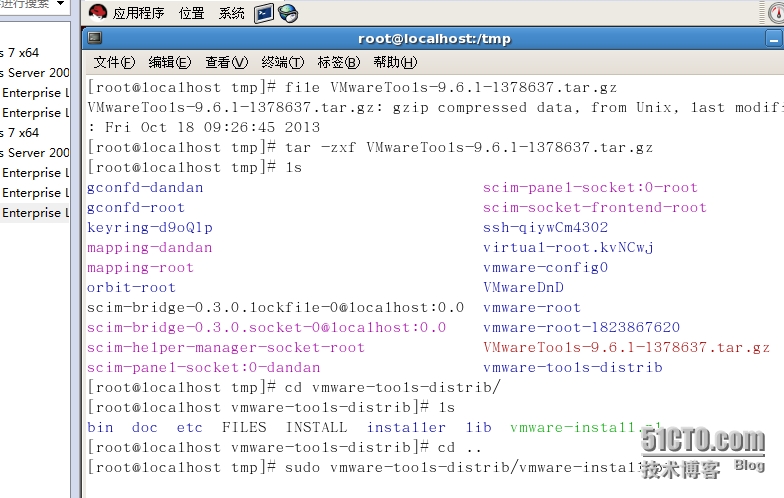Click the 'cd ..' command line
This screenshot has height=498, width=784.
click(x=284, y=448)
